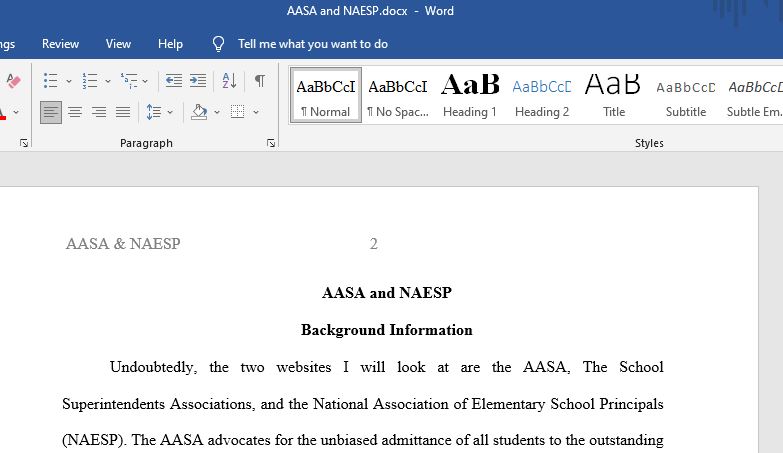Screen dimensions: 783x453
Task: Click the bold title AASA and NAESP
Action: click(387, 293)
